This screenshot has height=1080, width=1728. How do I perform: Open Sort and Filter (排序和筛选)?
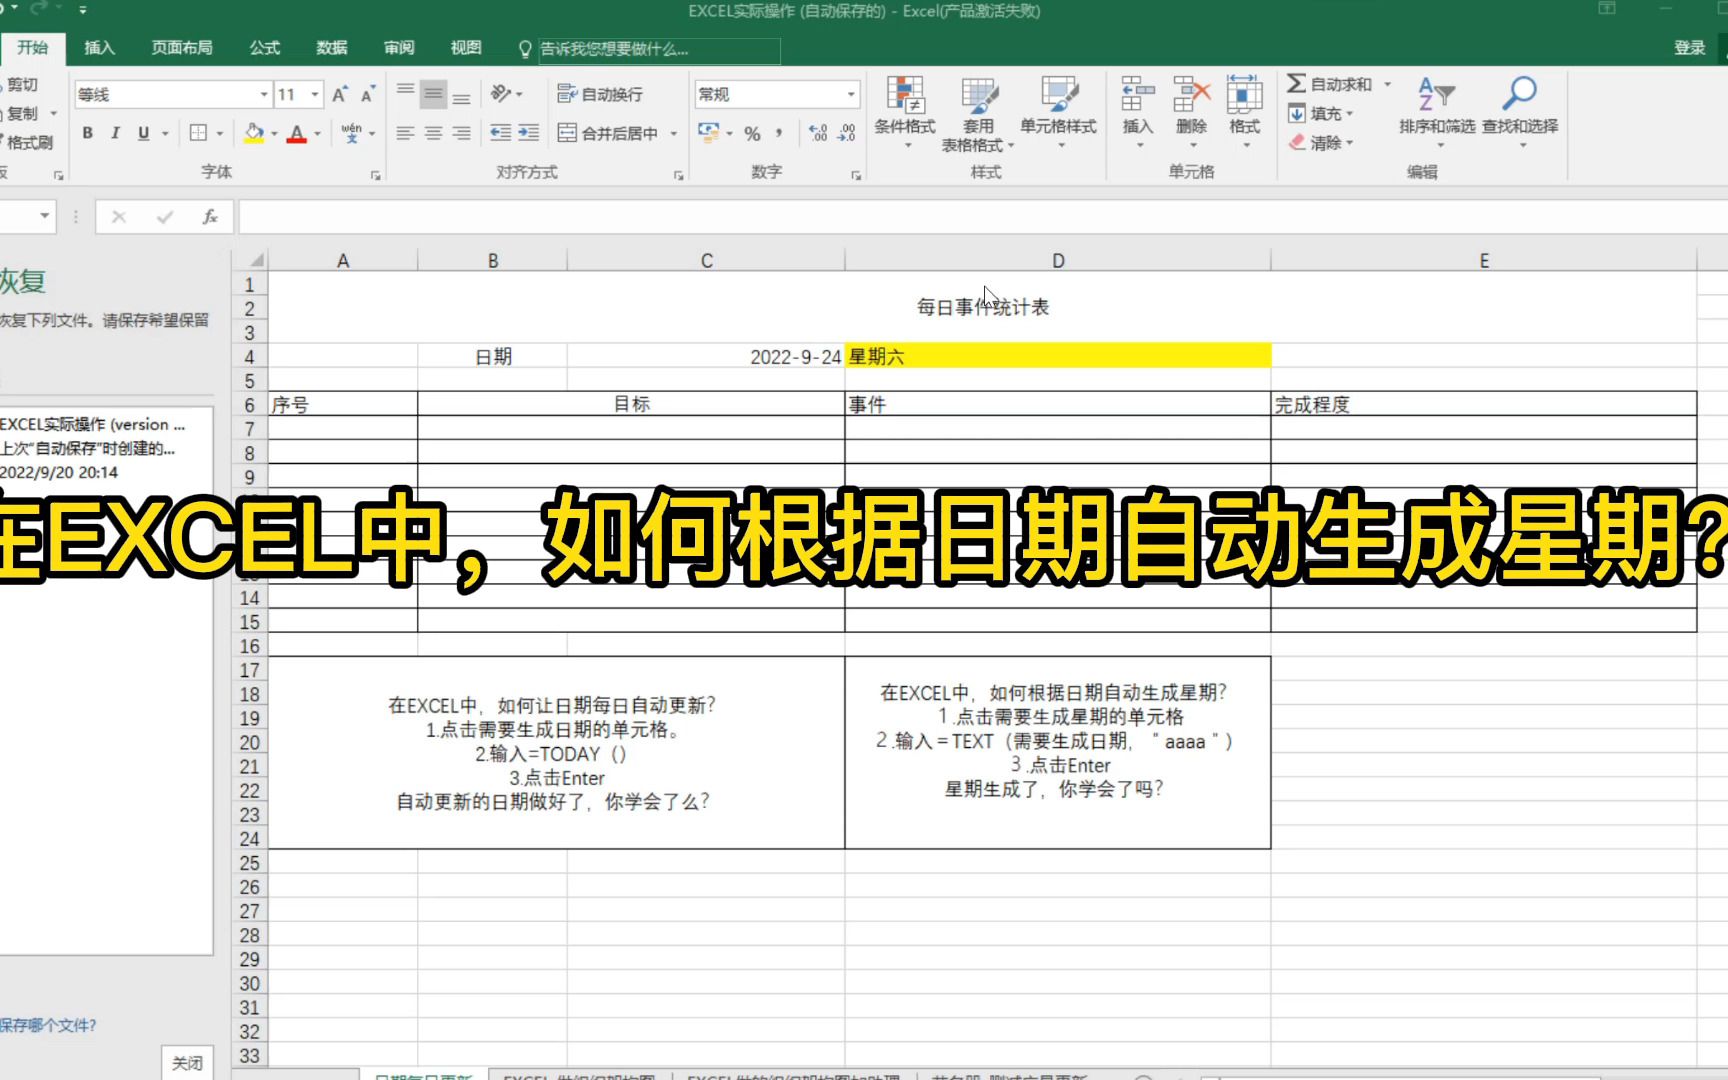1436,113
